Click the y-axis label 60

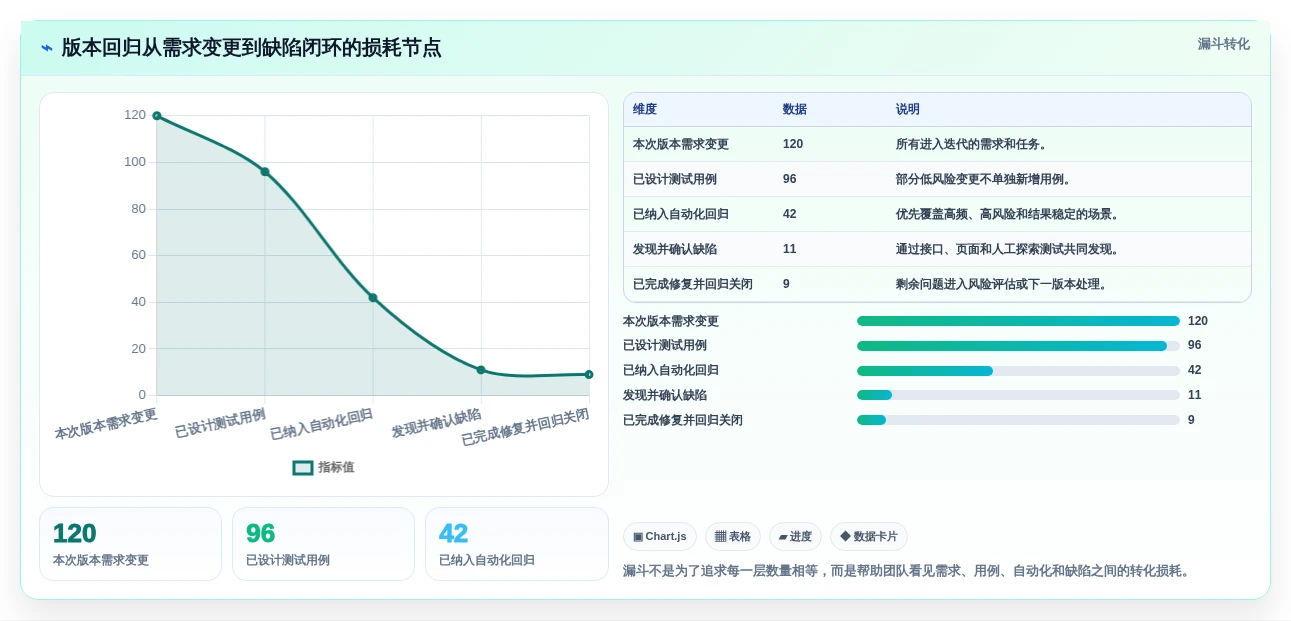(x=139, y=255)
